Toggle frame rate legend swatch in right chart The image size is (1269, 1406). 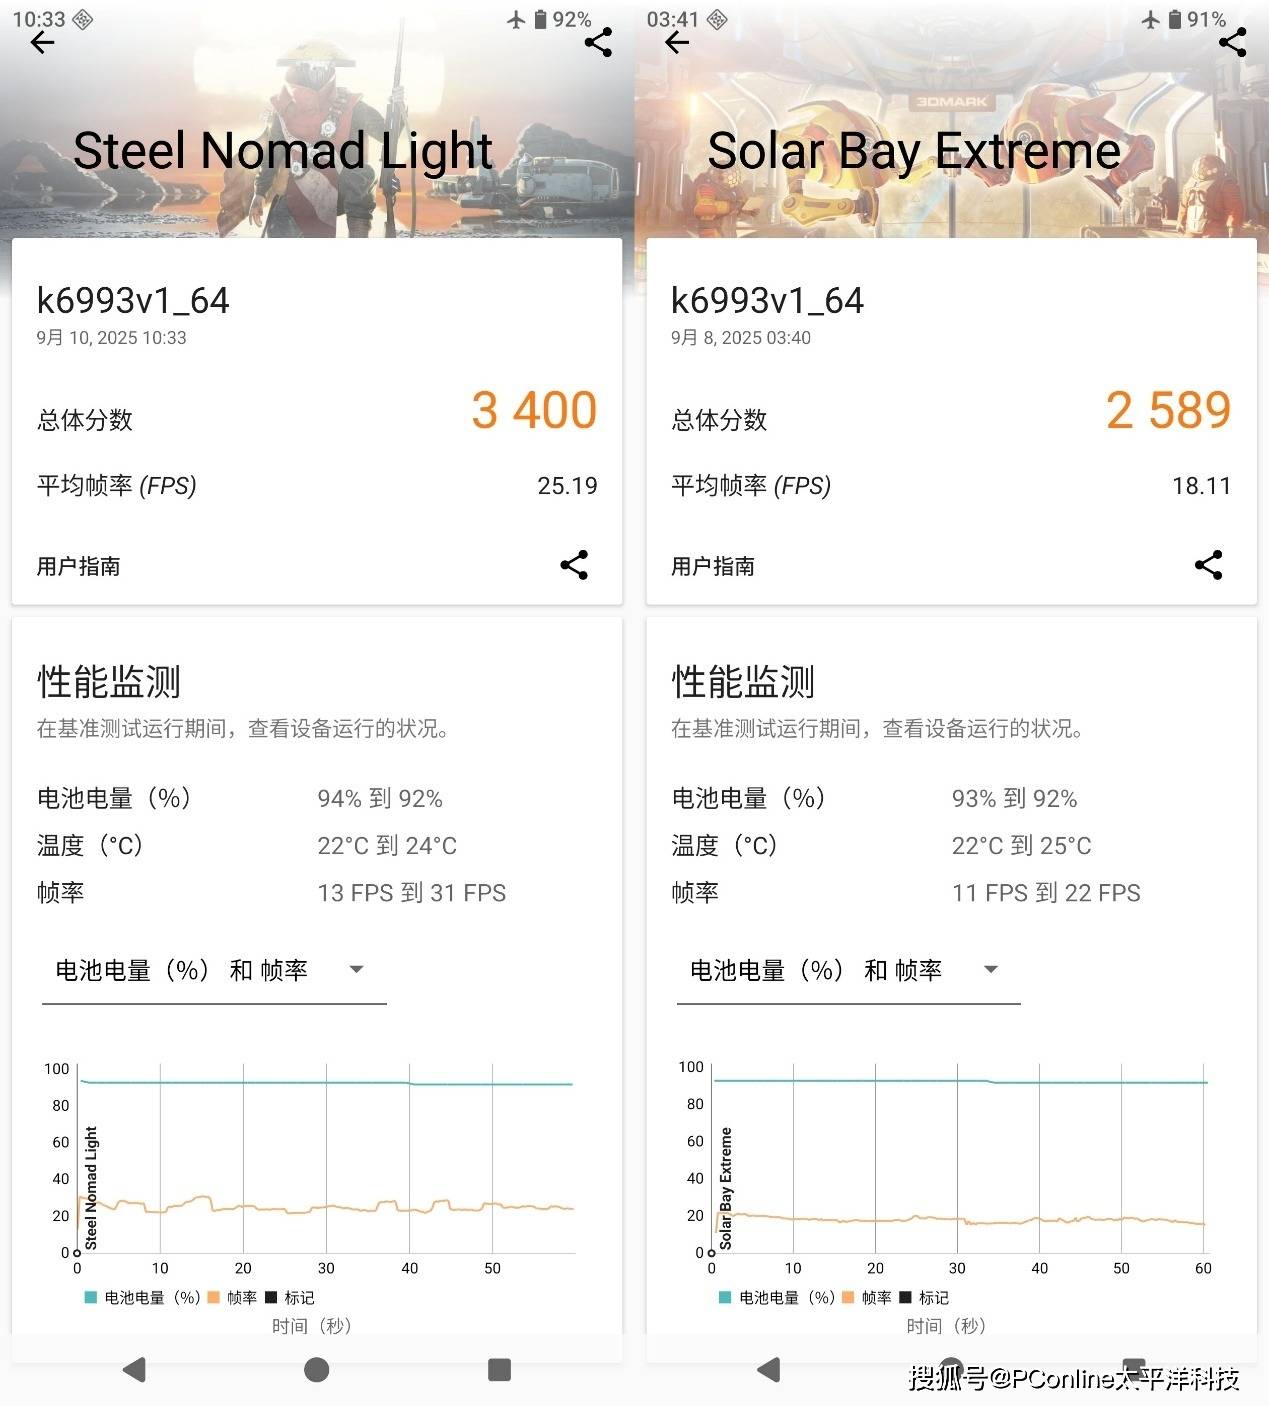coord(848,1297)
